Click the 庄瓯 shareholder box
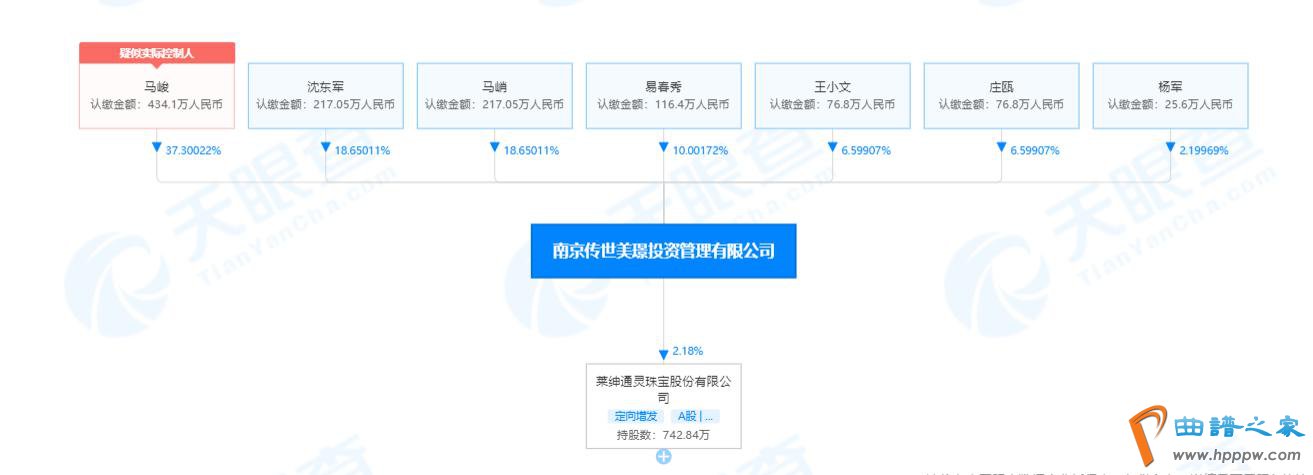 click(x=1001, y=96)
